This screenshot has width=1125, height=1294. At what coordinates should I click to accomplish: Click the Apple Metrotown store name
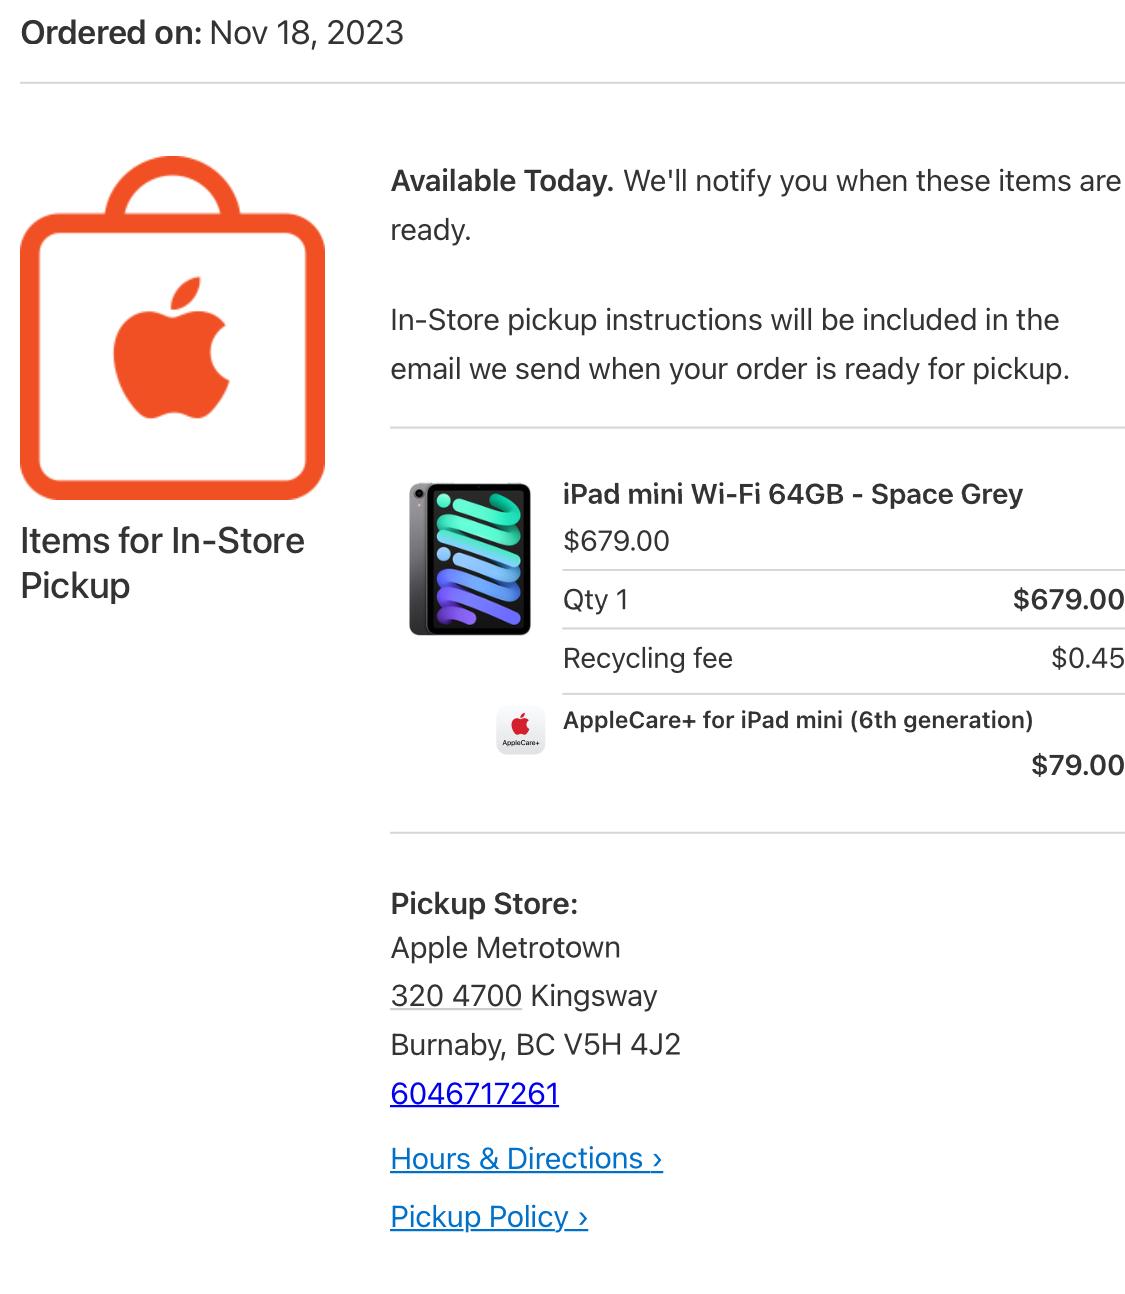(x=505, y=947)
